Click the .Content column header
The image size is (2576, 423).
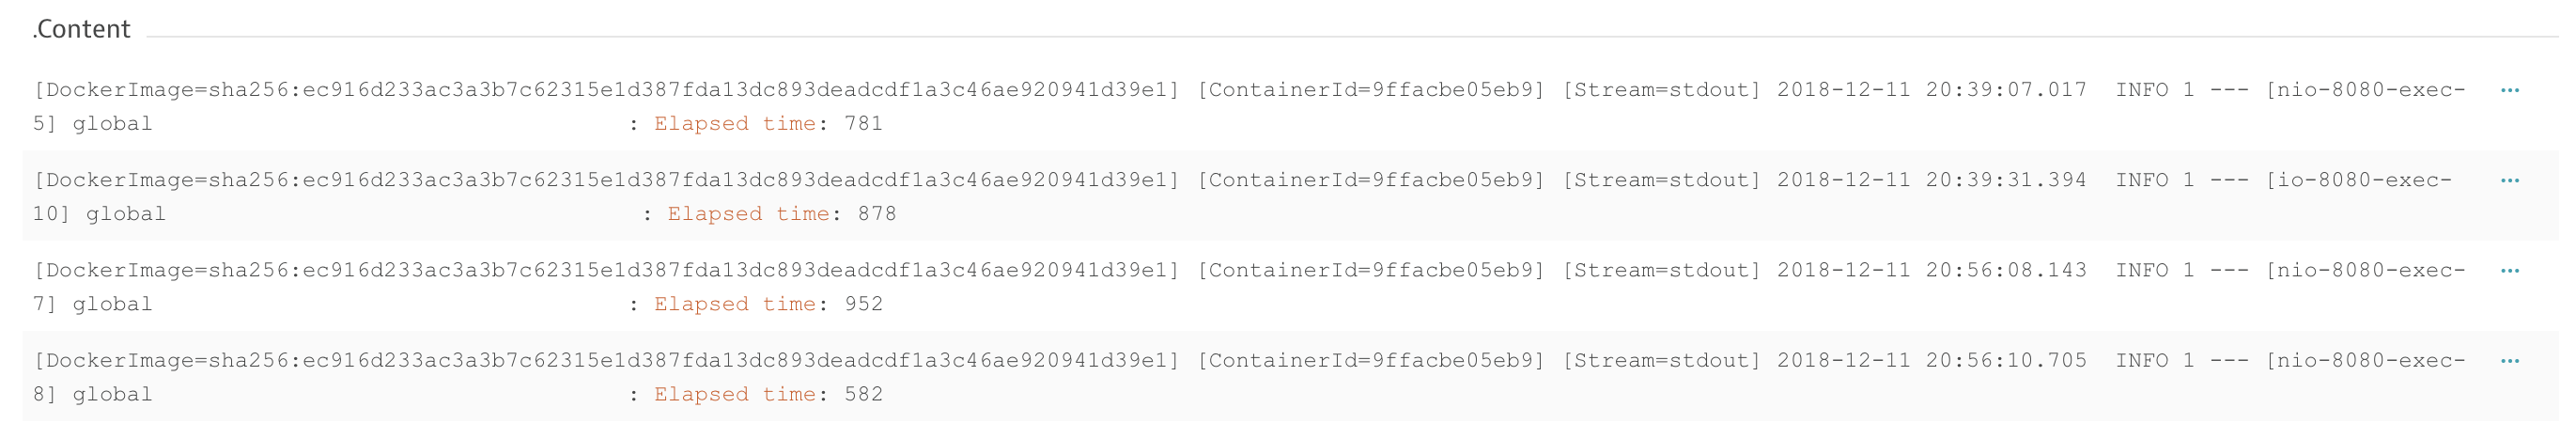point(81,29)
